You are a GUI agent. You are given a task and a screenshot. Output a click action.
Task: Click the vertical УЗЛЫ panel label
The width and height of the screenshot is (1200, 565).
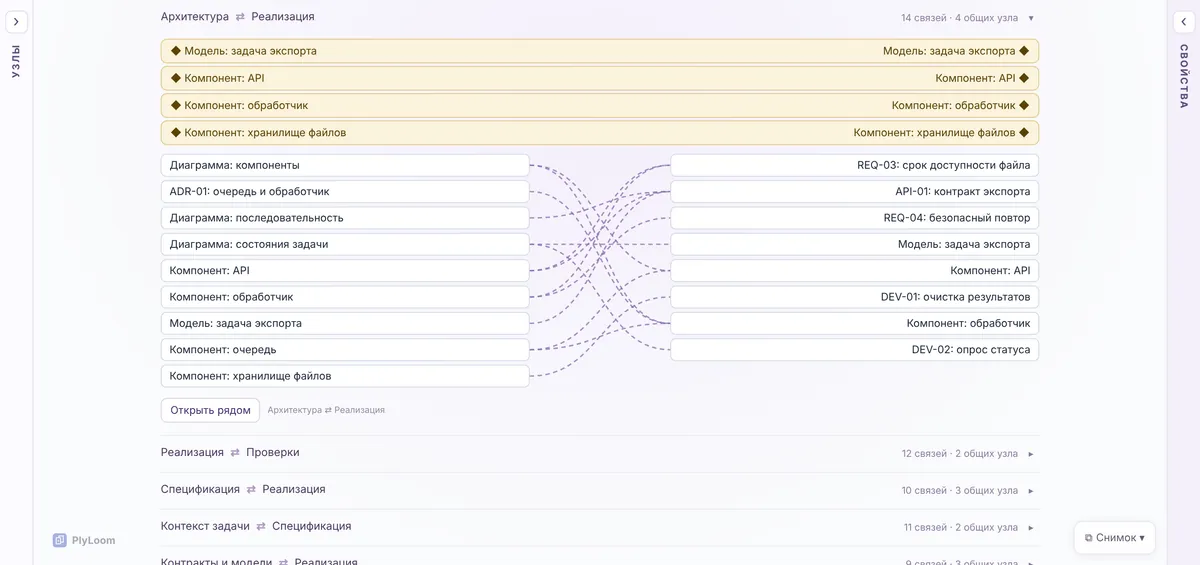point(16,61)
